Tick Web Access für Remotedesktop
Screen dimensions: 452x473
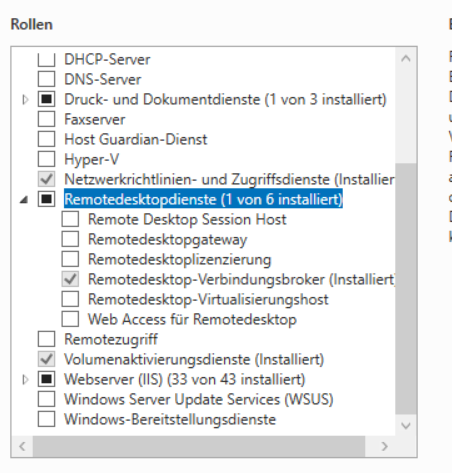pyautogui.click(x=70, y=319)
